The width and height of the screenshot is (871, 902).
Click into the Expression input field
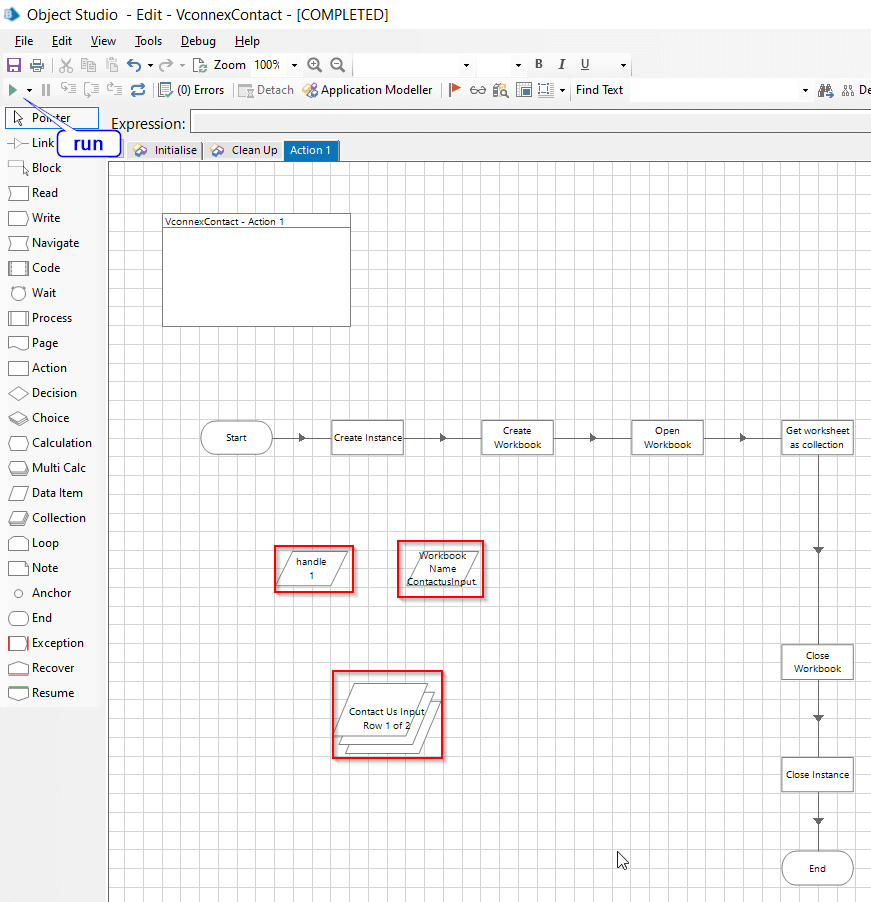point(530,123)
